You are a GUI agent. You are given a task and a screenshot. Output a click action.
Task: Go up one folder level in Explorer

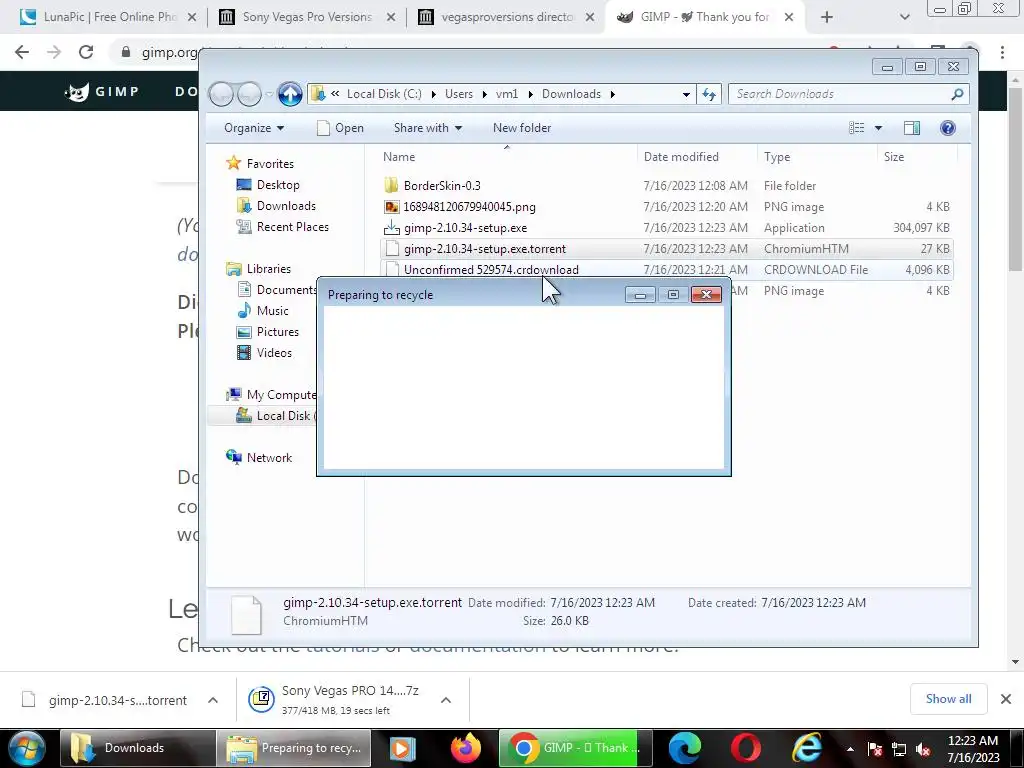(290, 94)
